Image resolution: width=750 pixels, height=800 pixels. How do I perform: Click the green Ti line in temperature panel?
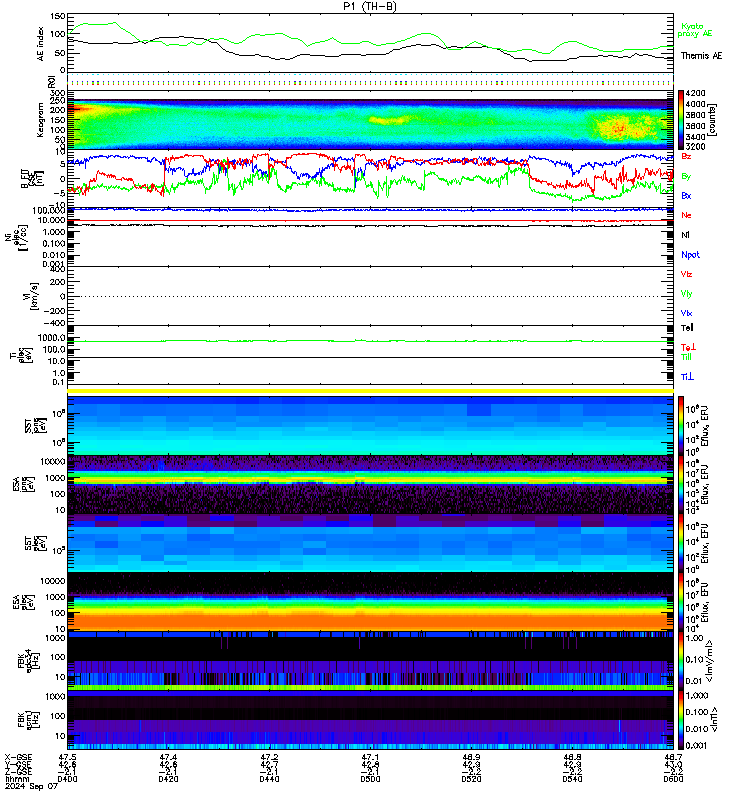click(x=370, y=341)
